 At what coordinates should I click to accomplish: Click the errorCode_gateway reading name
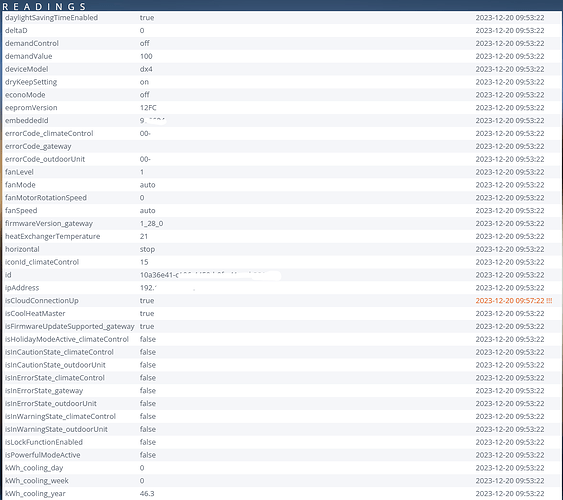coord(38,146)
